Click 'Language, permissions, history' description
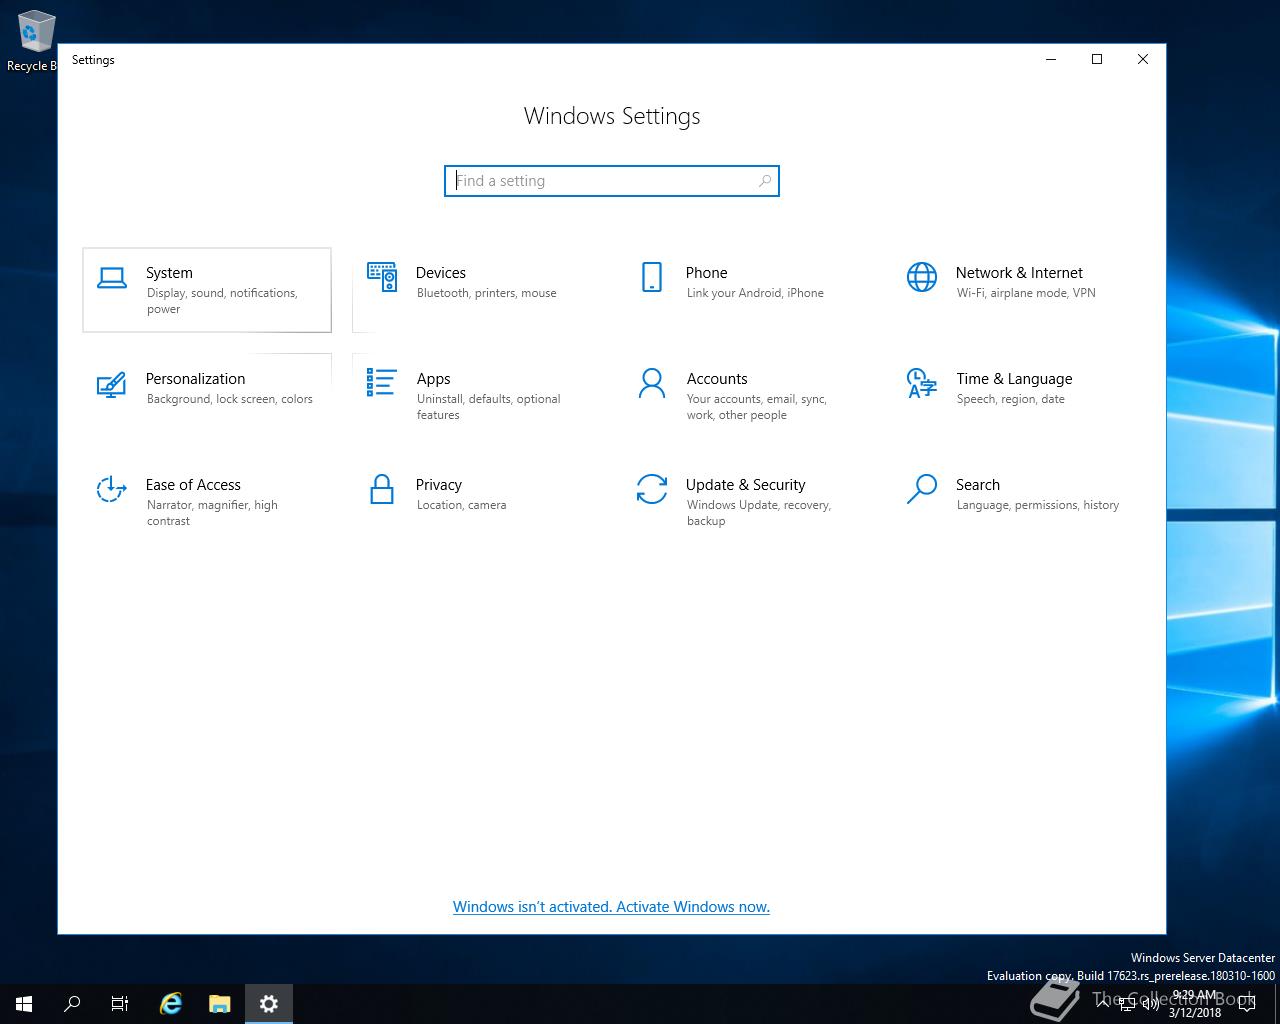The height and width of the screenshot is (1024, 1280). pos(1038,505)
